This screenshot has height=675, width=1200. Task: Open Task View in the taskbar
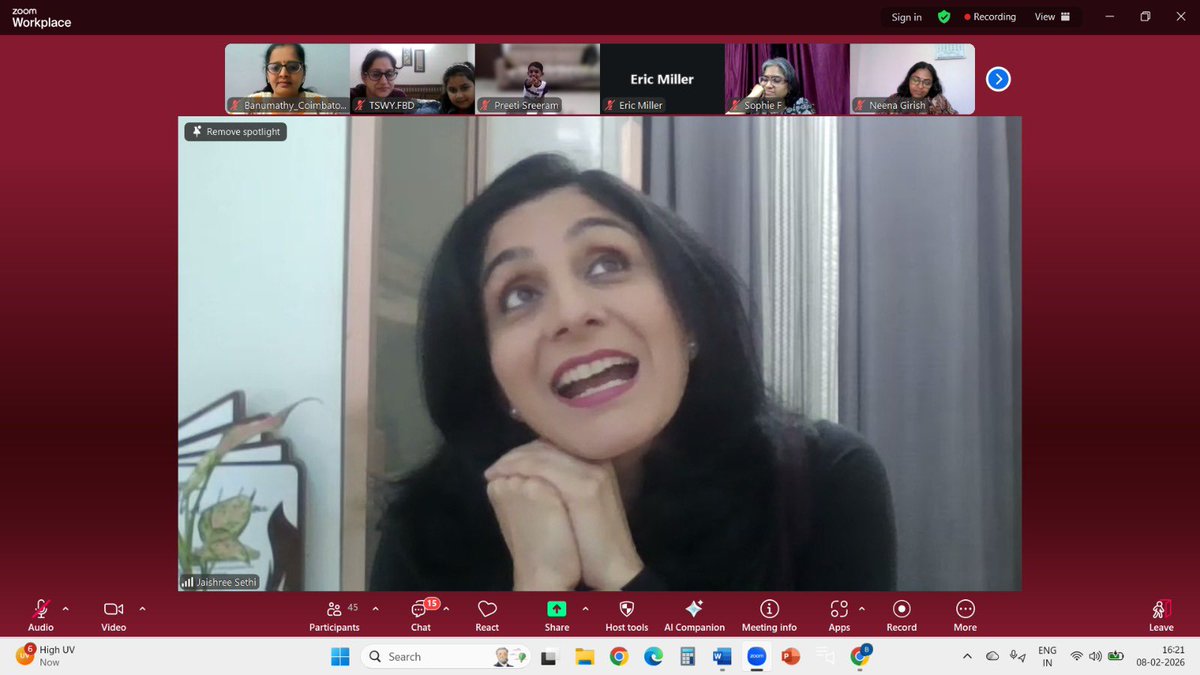pos(548,657)
